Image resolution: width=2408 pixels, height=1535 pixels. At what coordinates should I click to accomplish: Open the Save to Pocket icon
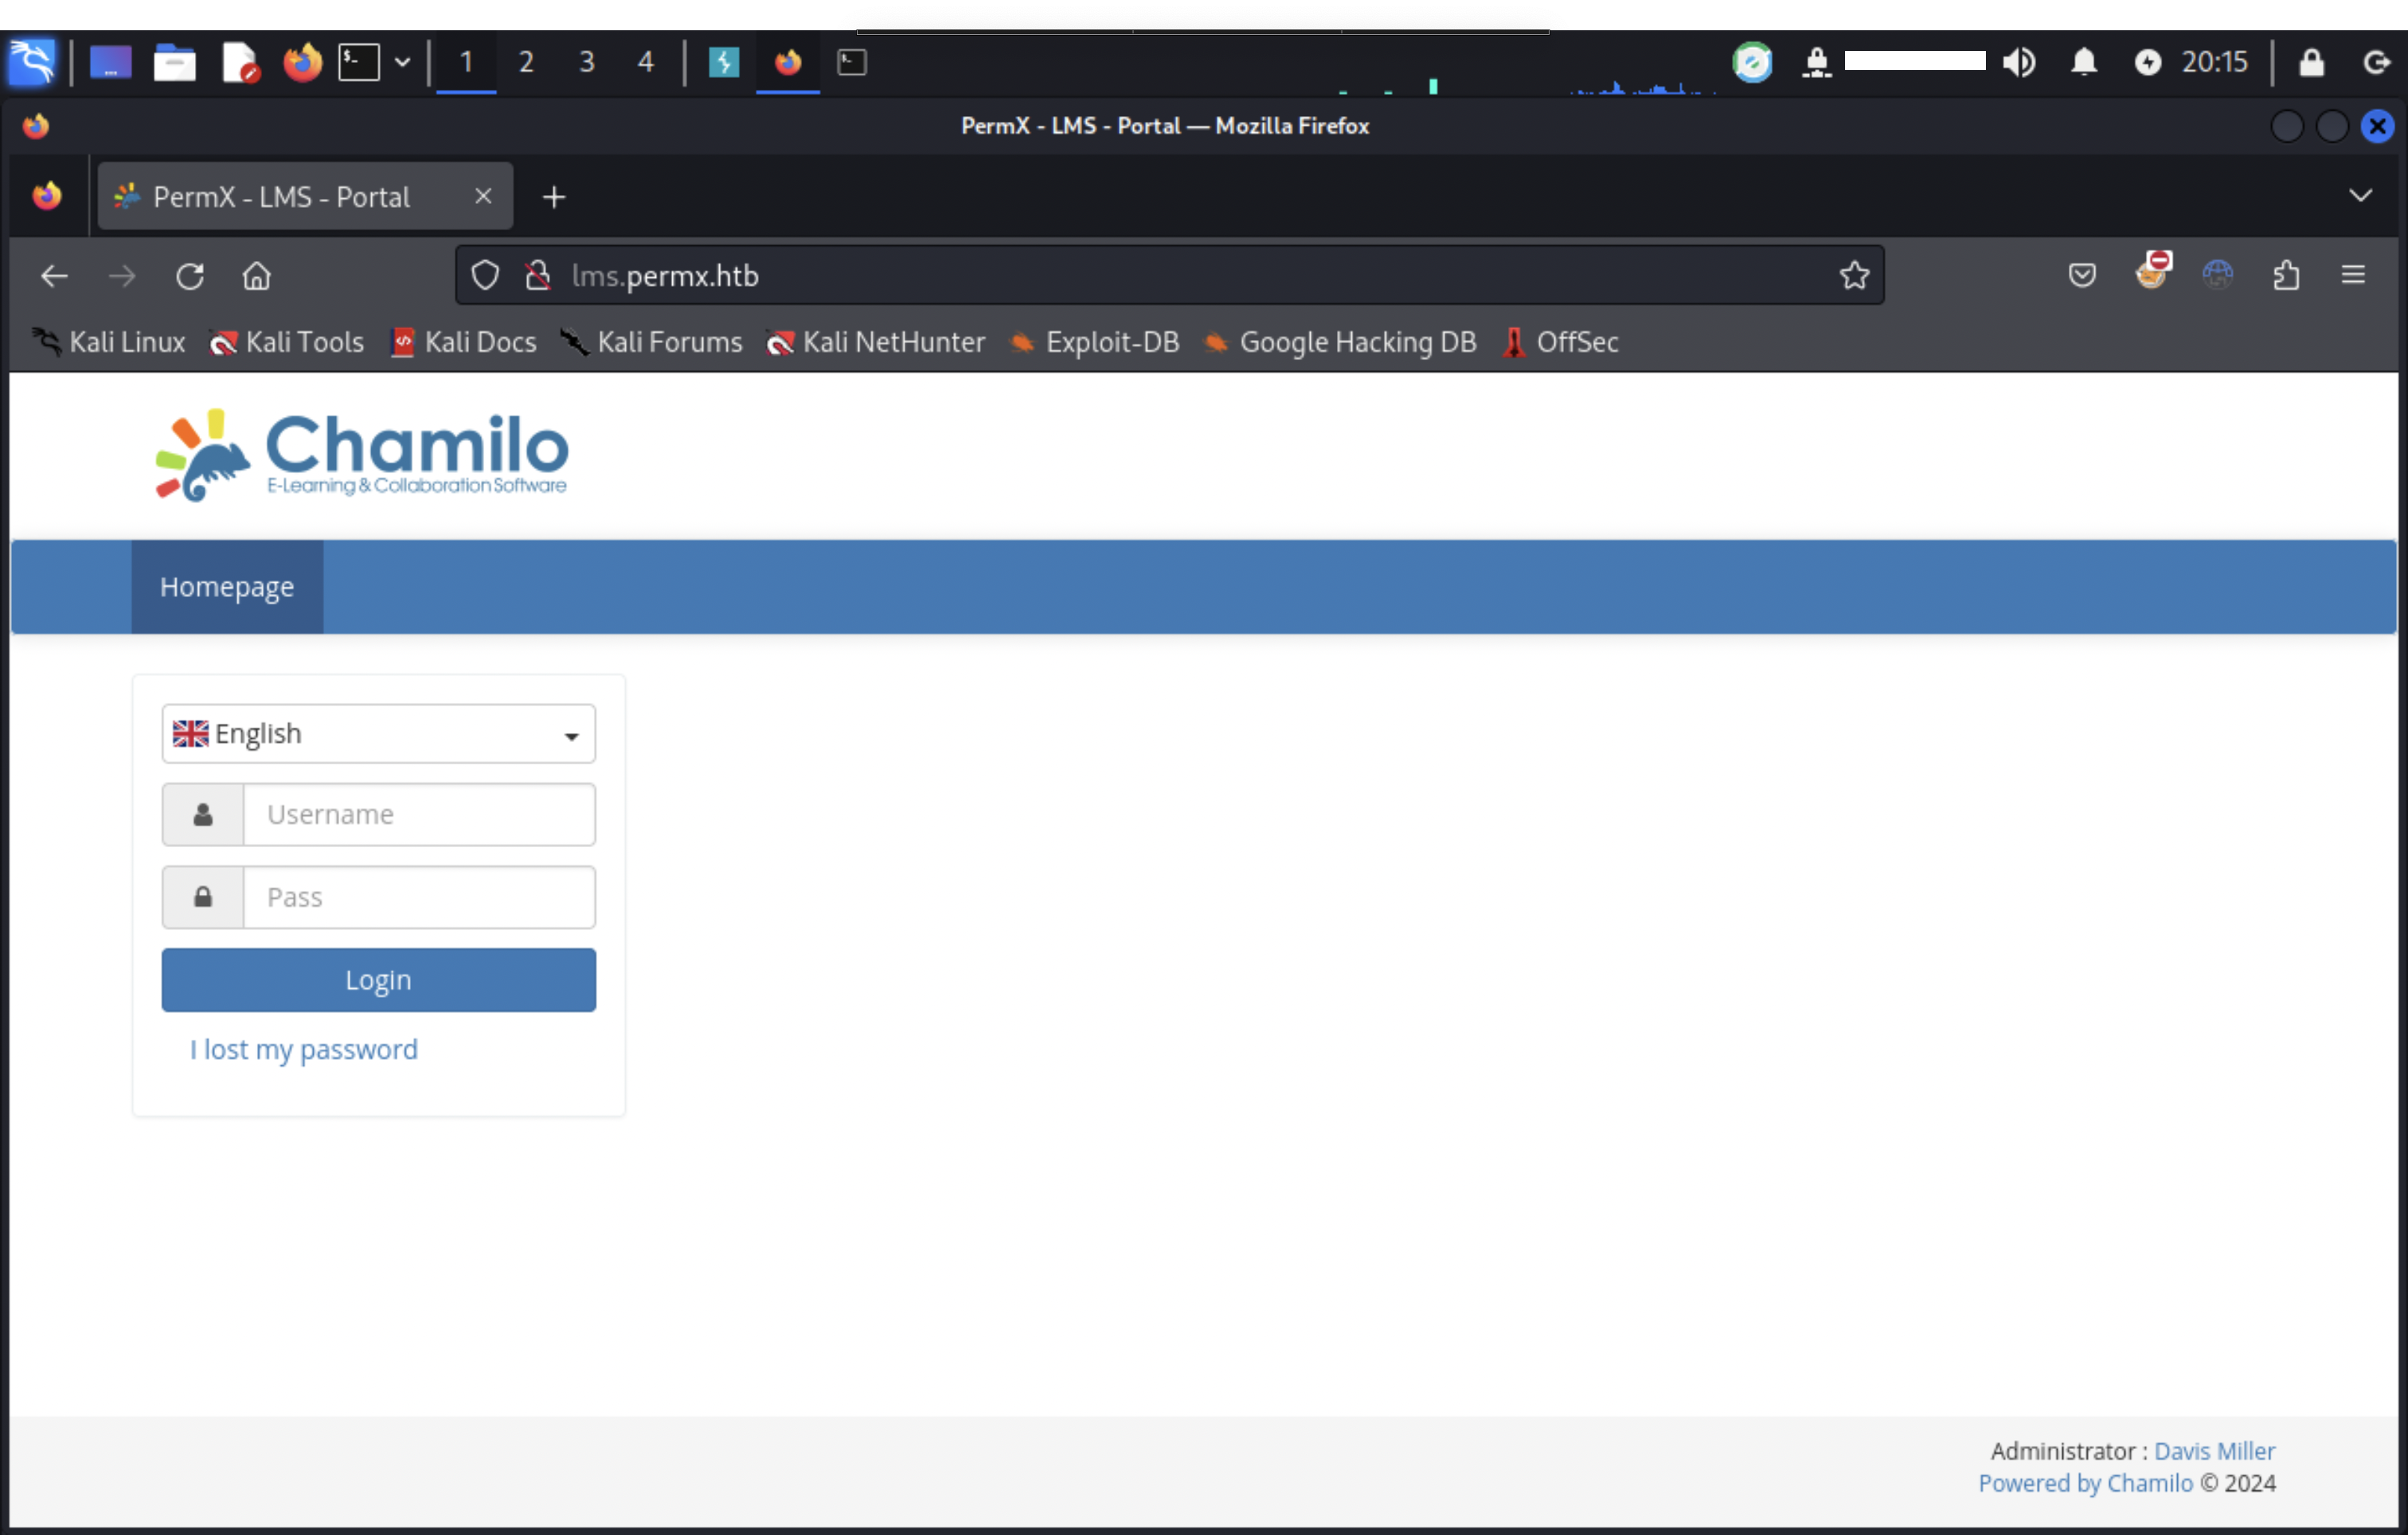pyautogui.click(x=2082, y=275)
